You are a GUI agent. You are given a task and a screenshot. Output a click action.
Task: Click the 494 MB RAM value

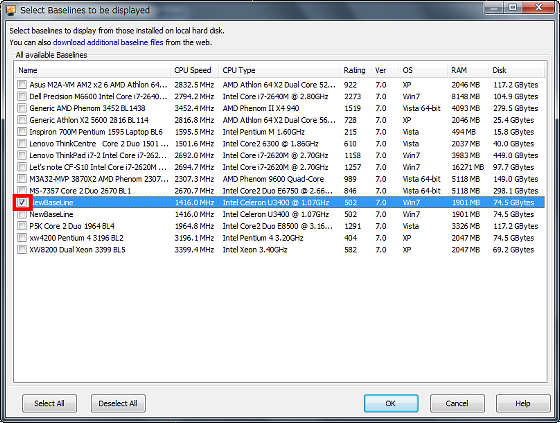click(464, 132)
